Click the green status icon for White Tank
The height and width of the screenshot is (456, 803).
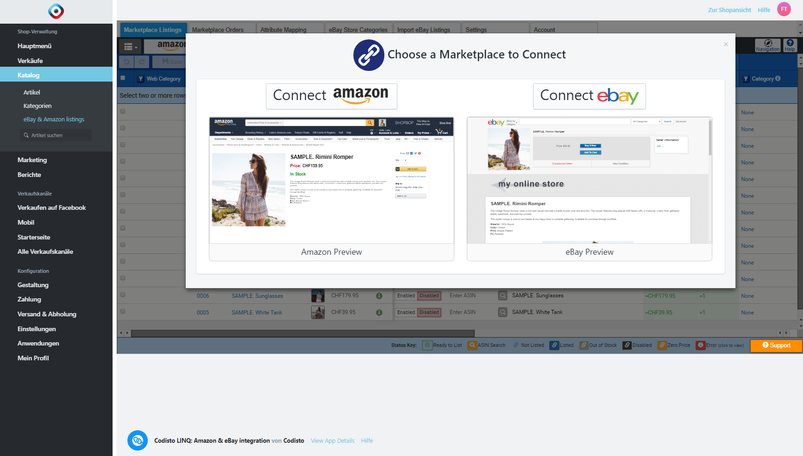pos(379,312)
